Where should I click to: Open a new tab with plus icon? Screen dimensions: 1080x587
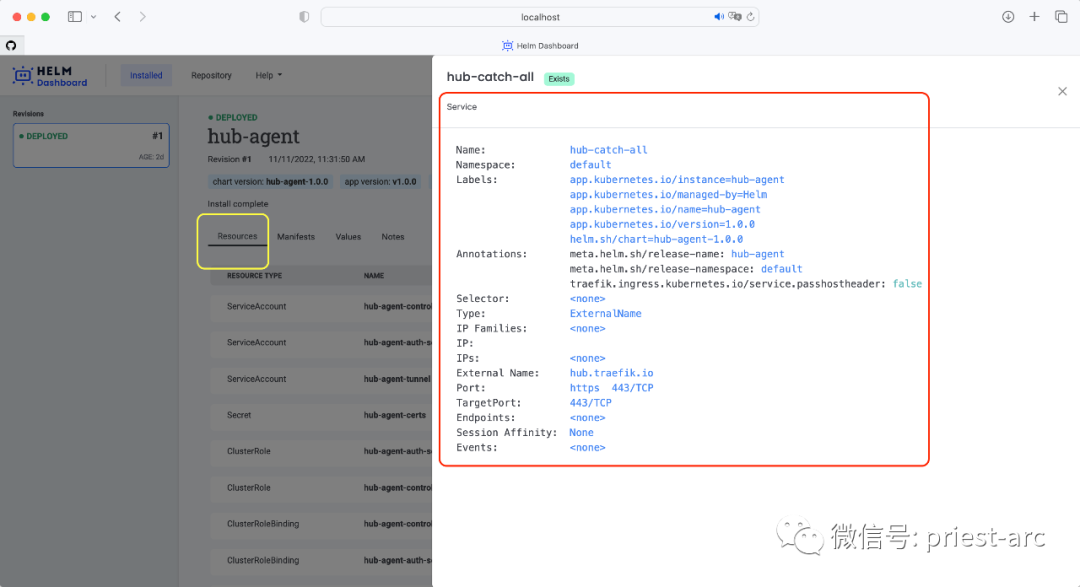(x=1034, y=17)
